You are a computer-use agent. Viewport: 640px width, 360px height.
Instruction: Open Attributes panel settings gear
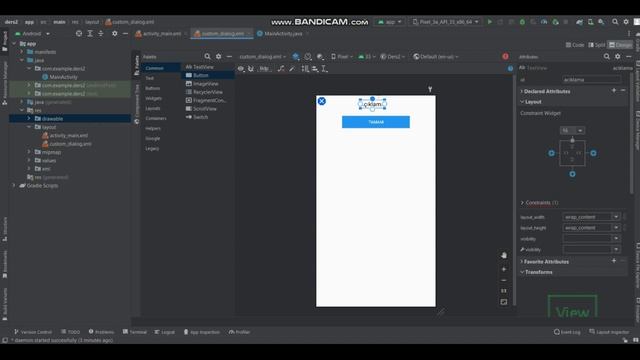pos(618,56)
